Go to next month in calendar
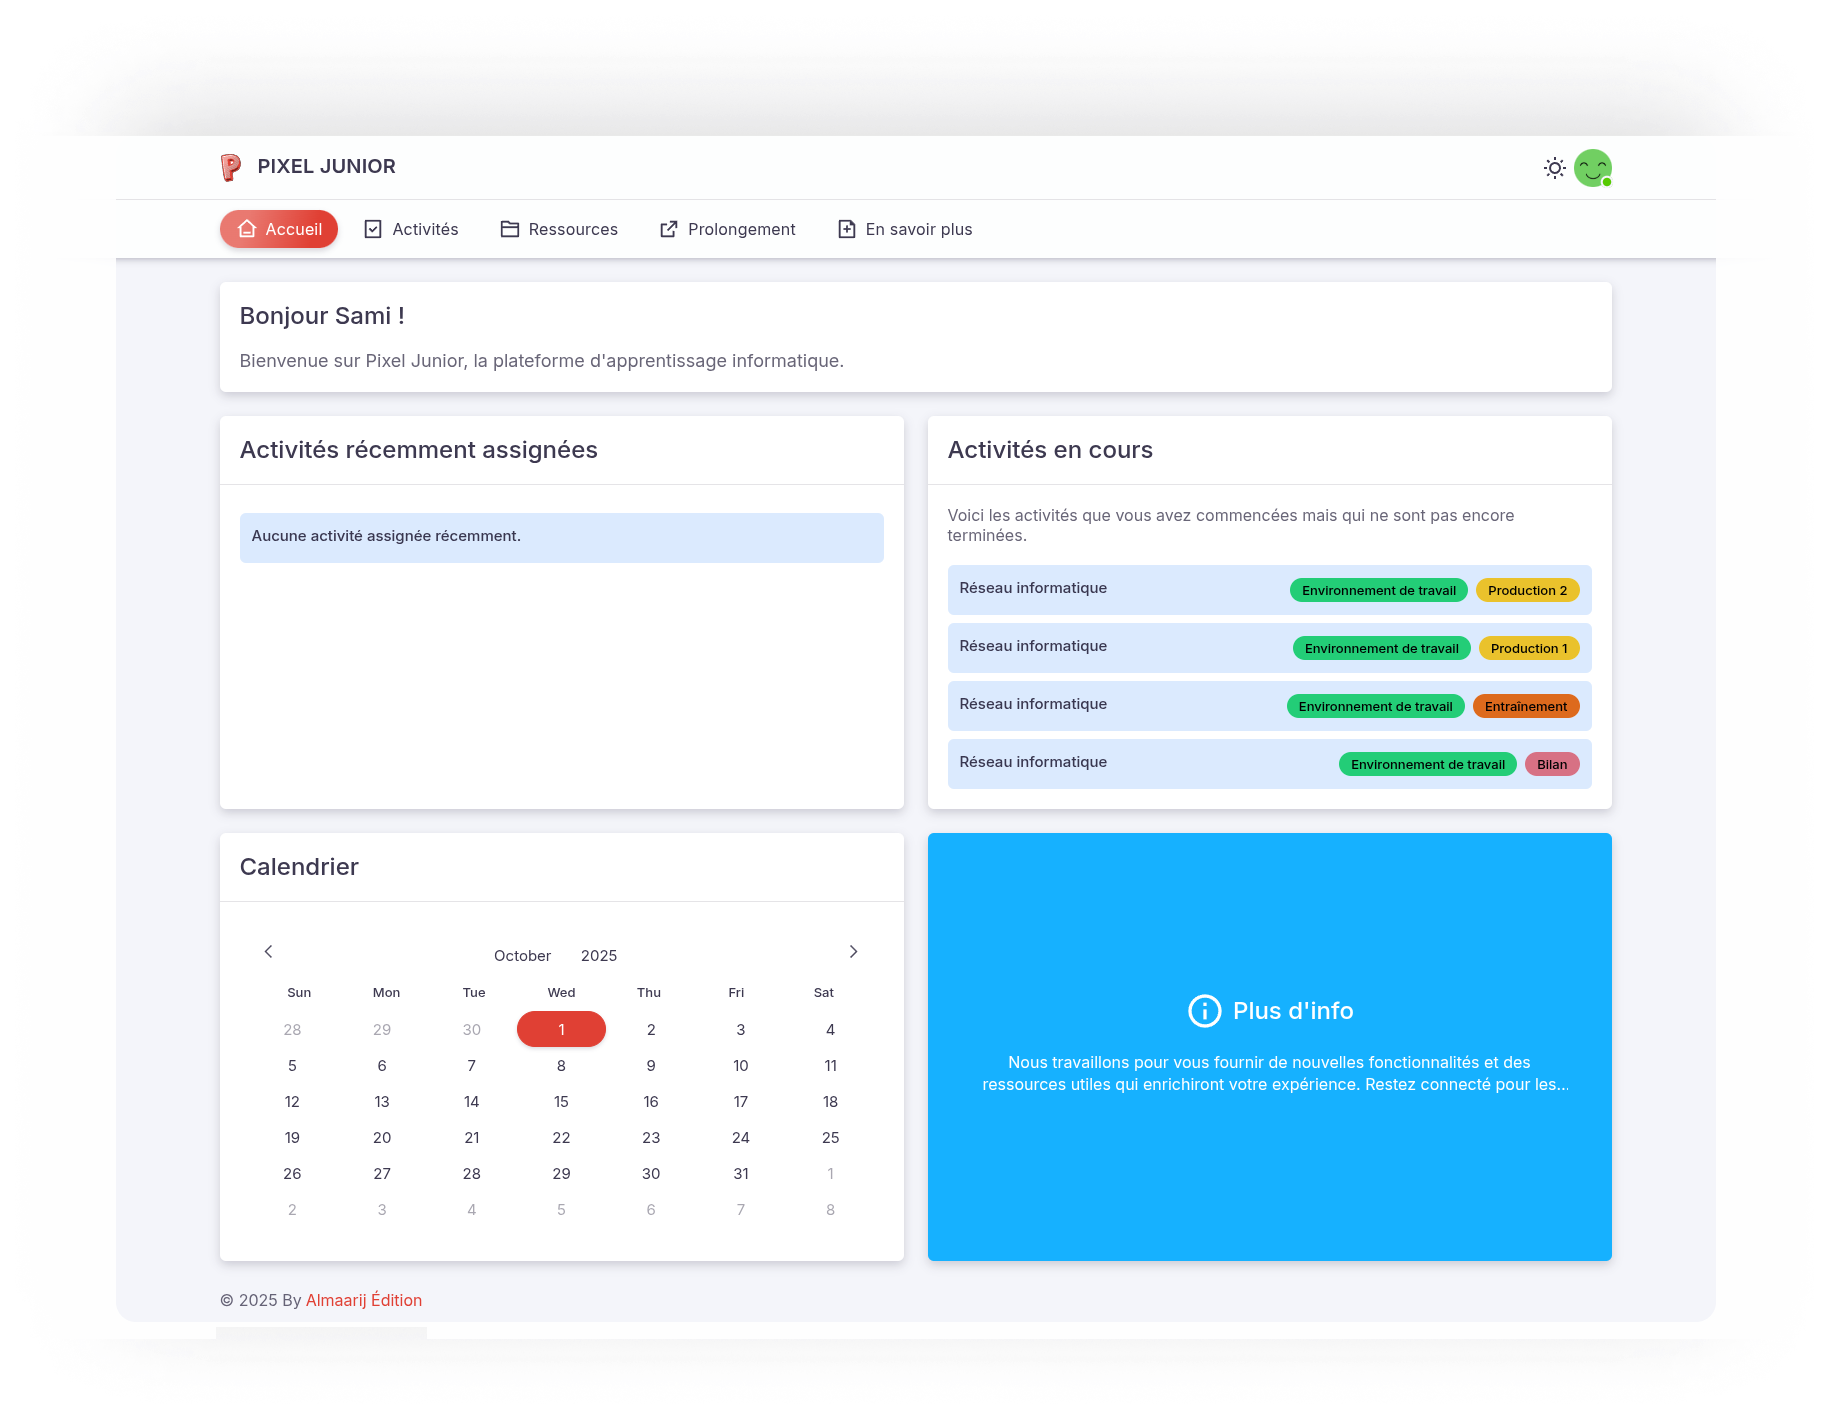The width and height of the screenshot is (1832, 1418). [853, 951]
